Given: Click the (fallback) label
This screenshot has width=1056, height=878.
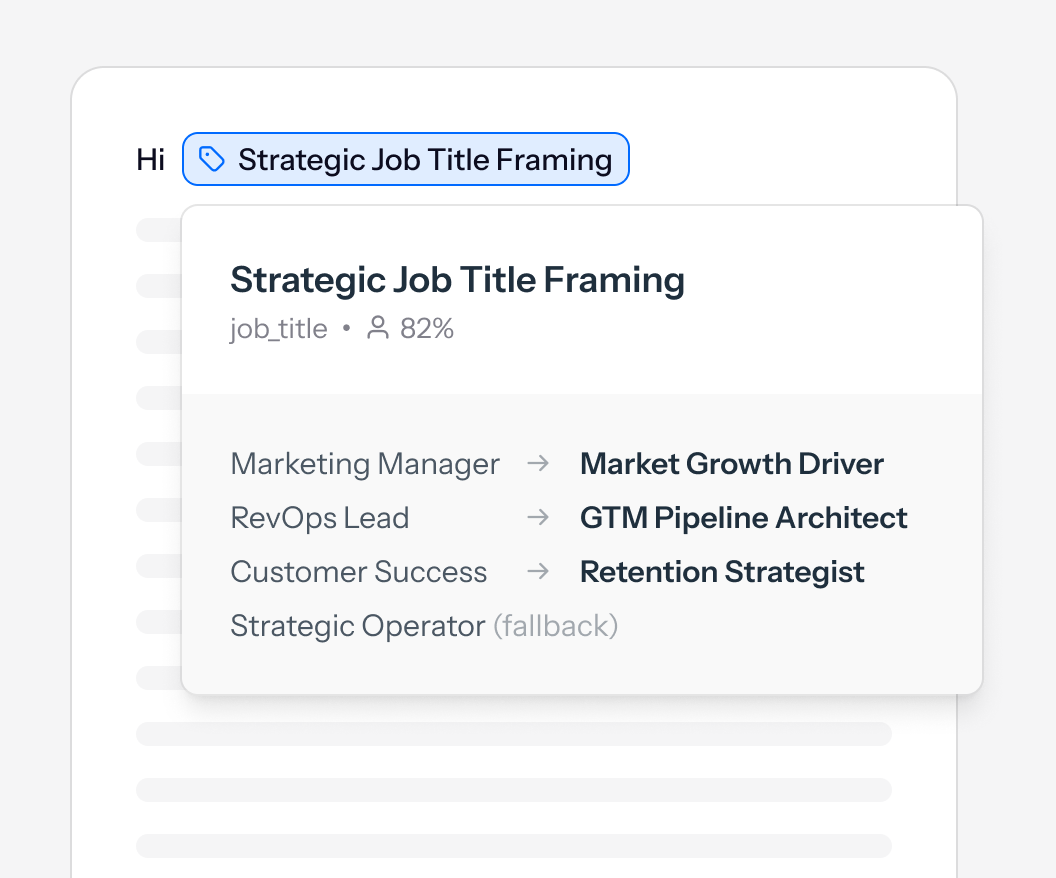Looking at the screenshot, I should click(x=555, y=626).
